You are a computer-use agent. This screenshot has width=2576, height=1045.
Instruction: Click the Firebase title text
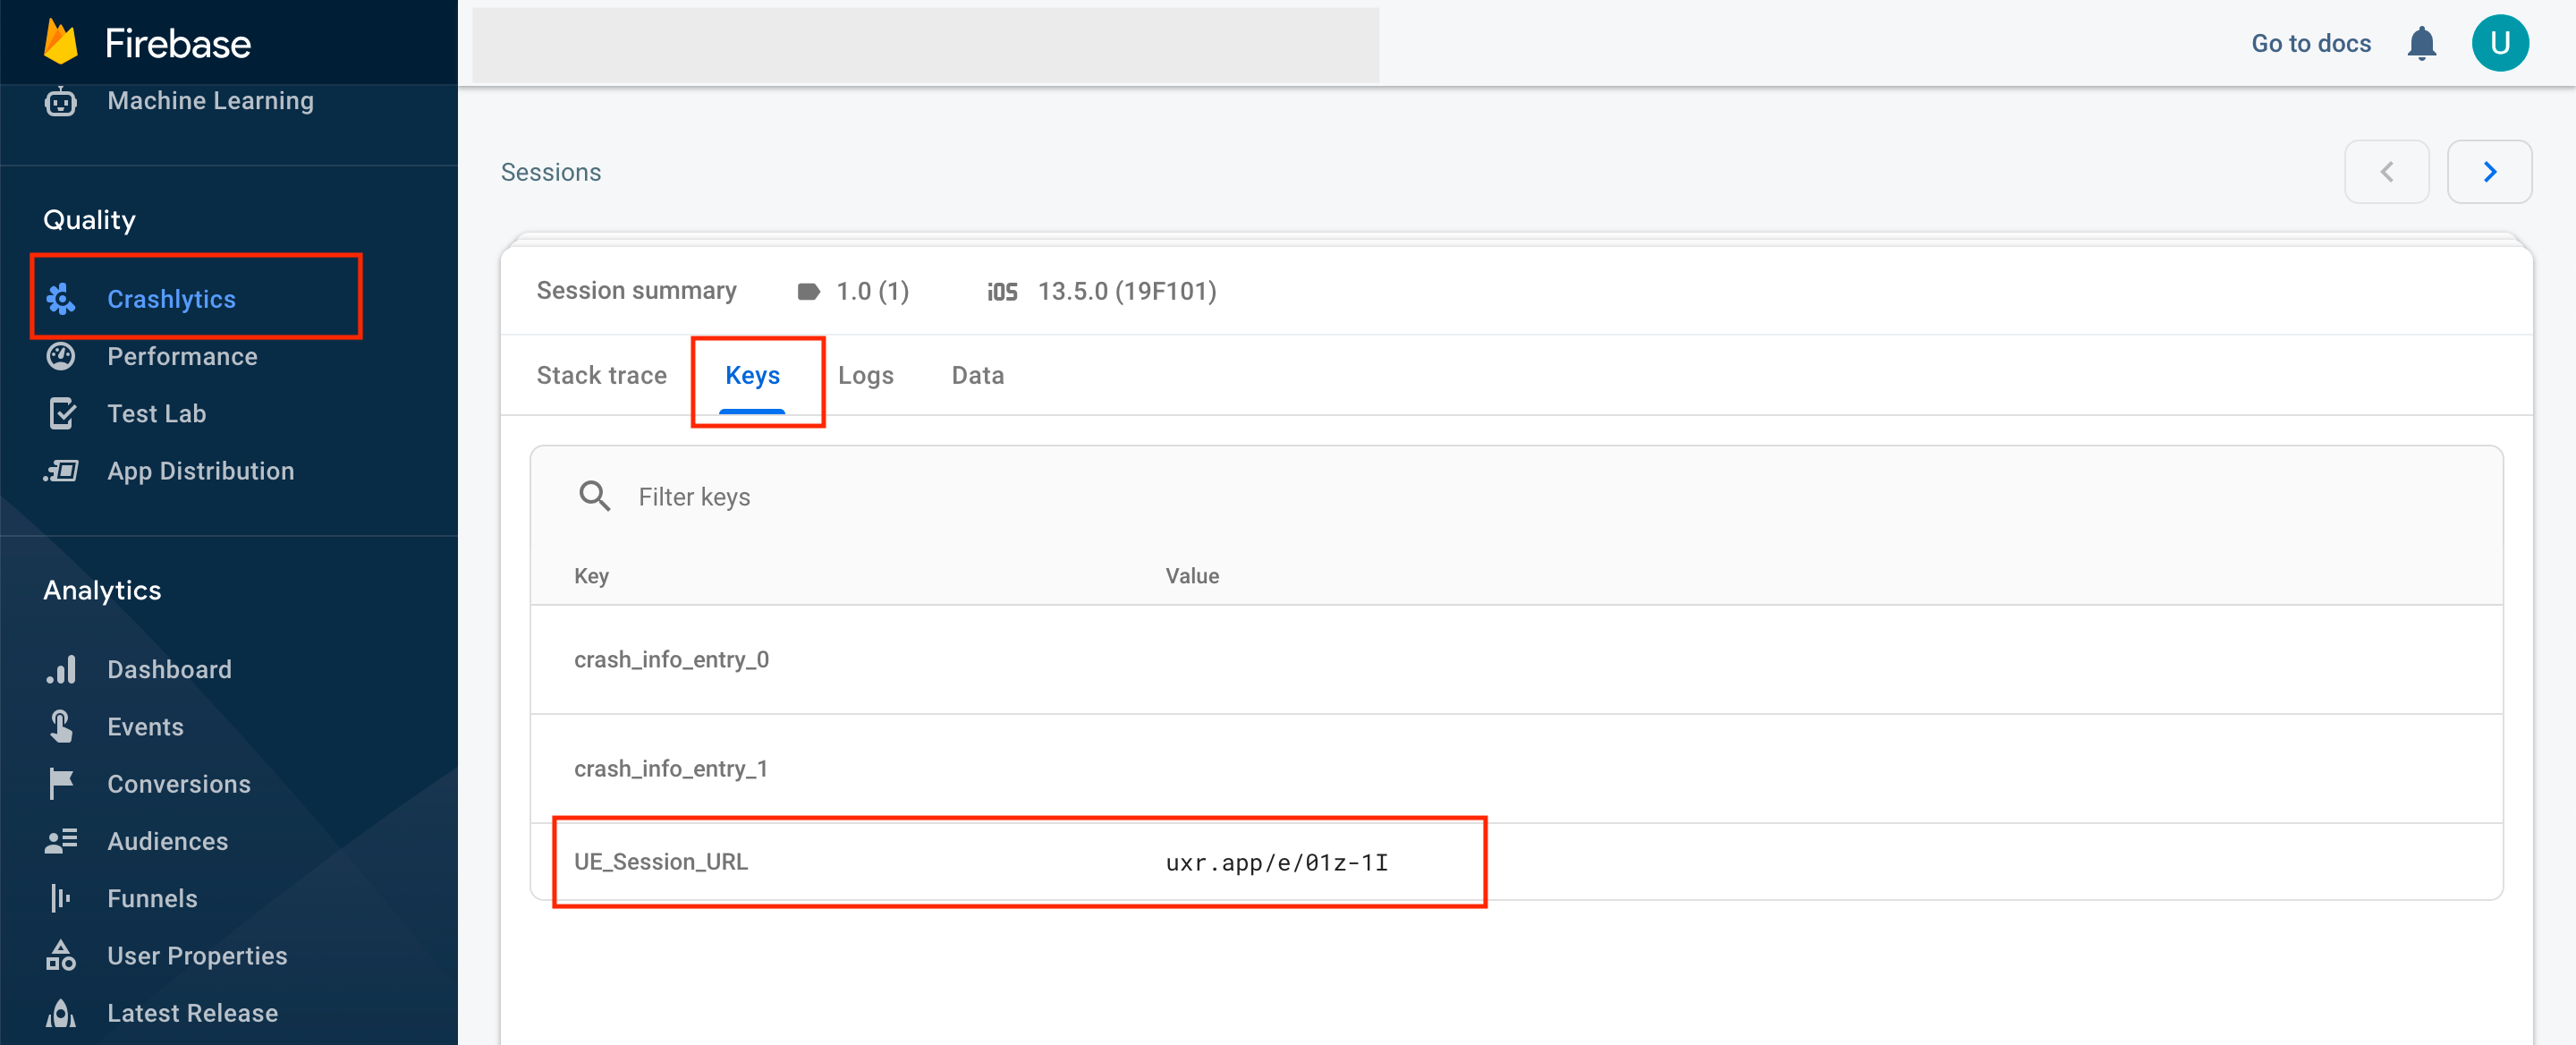(177, 43)
